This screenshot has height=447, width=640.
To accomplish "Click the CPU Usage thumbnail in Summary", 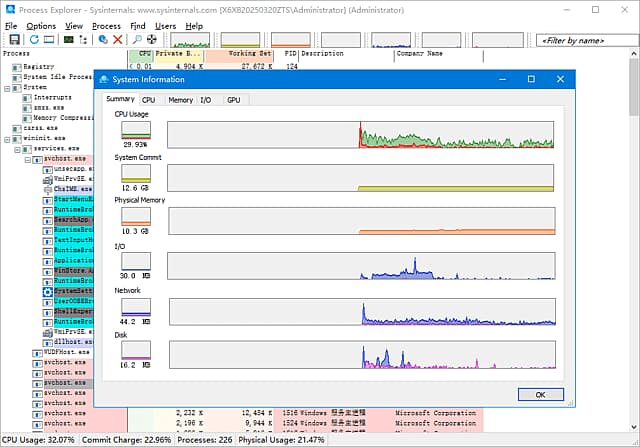I will click(x=135, y=132).
